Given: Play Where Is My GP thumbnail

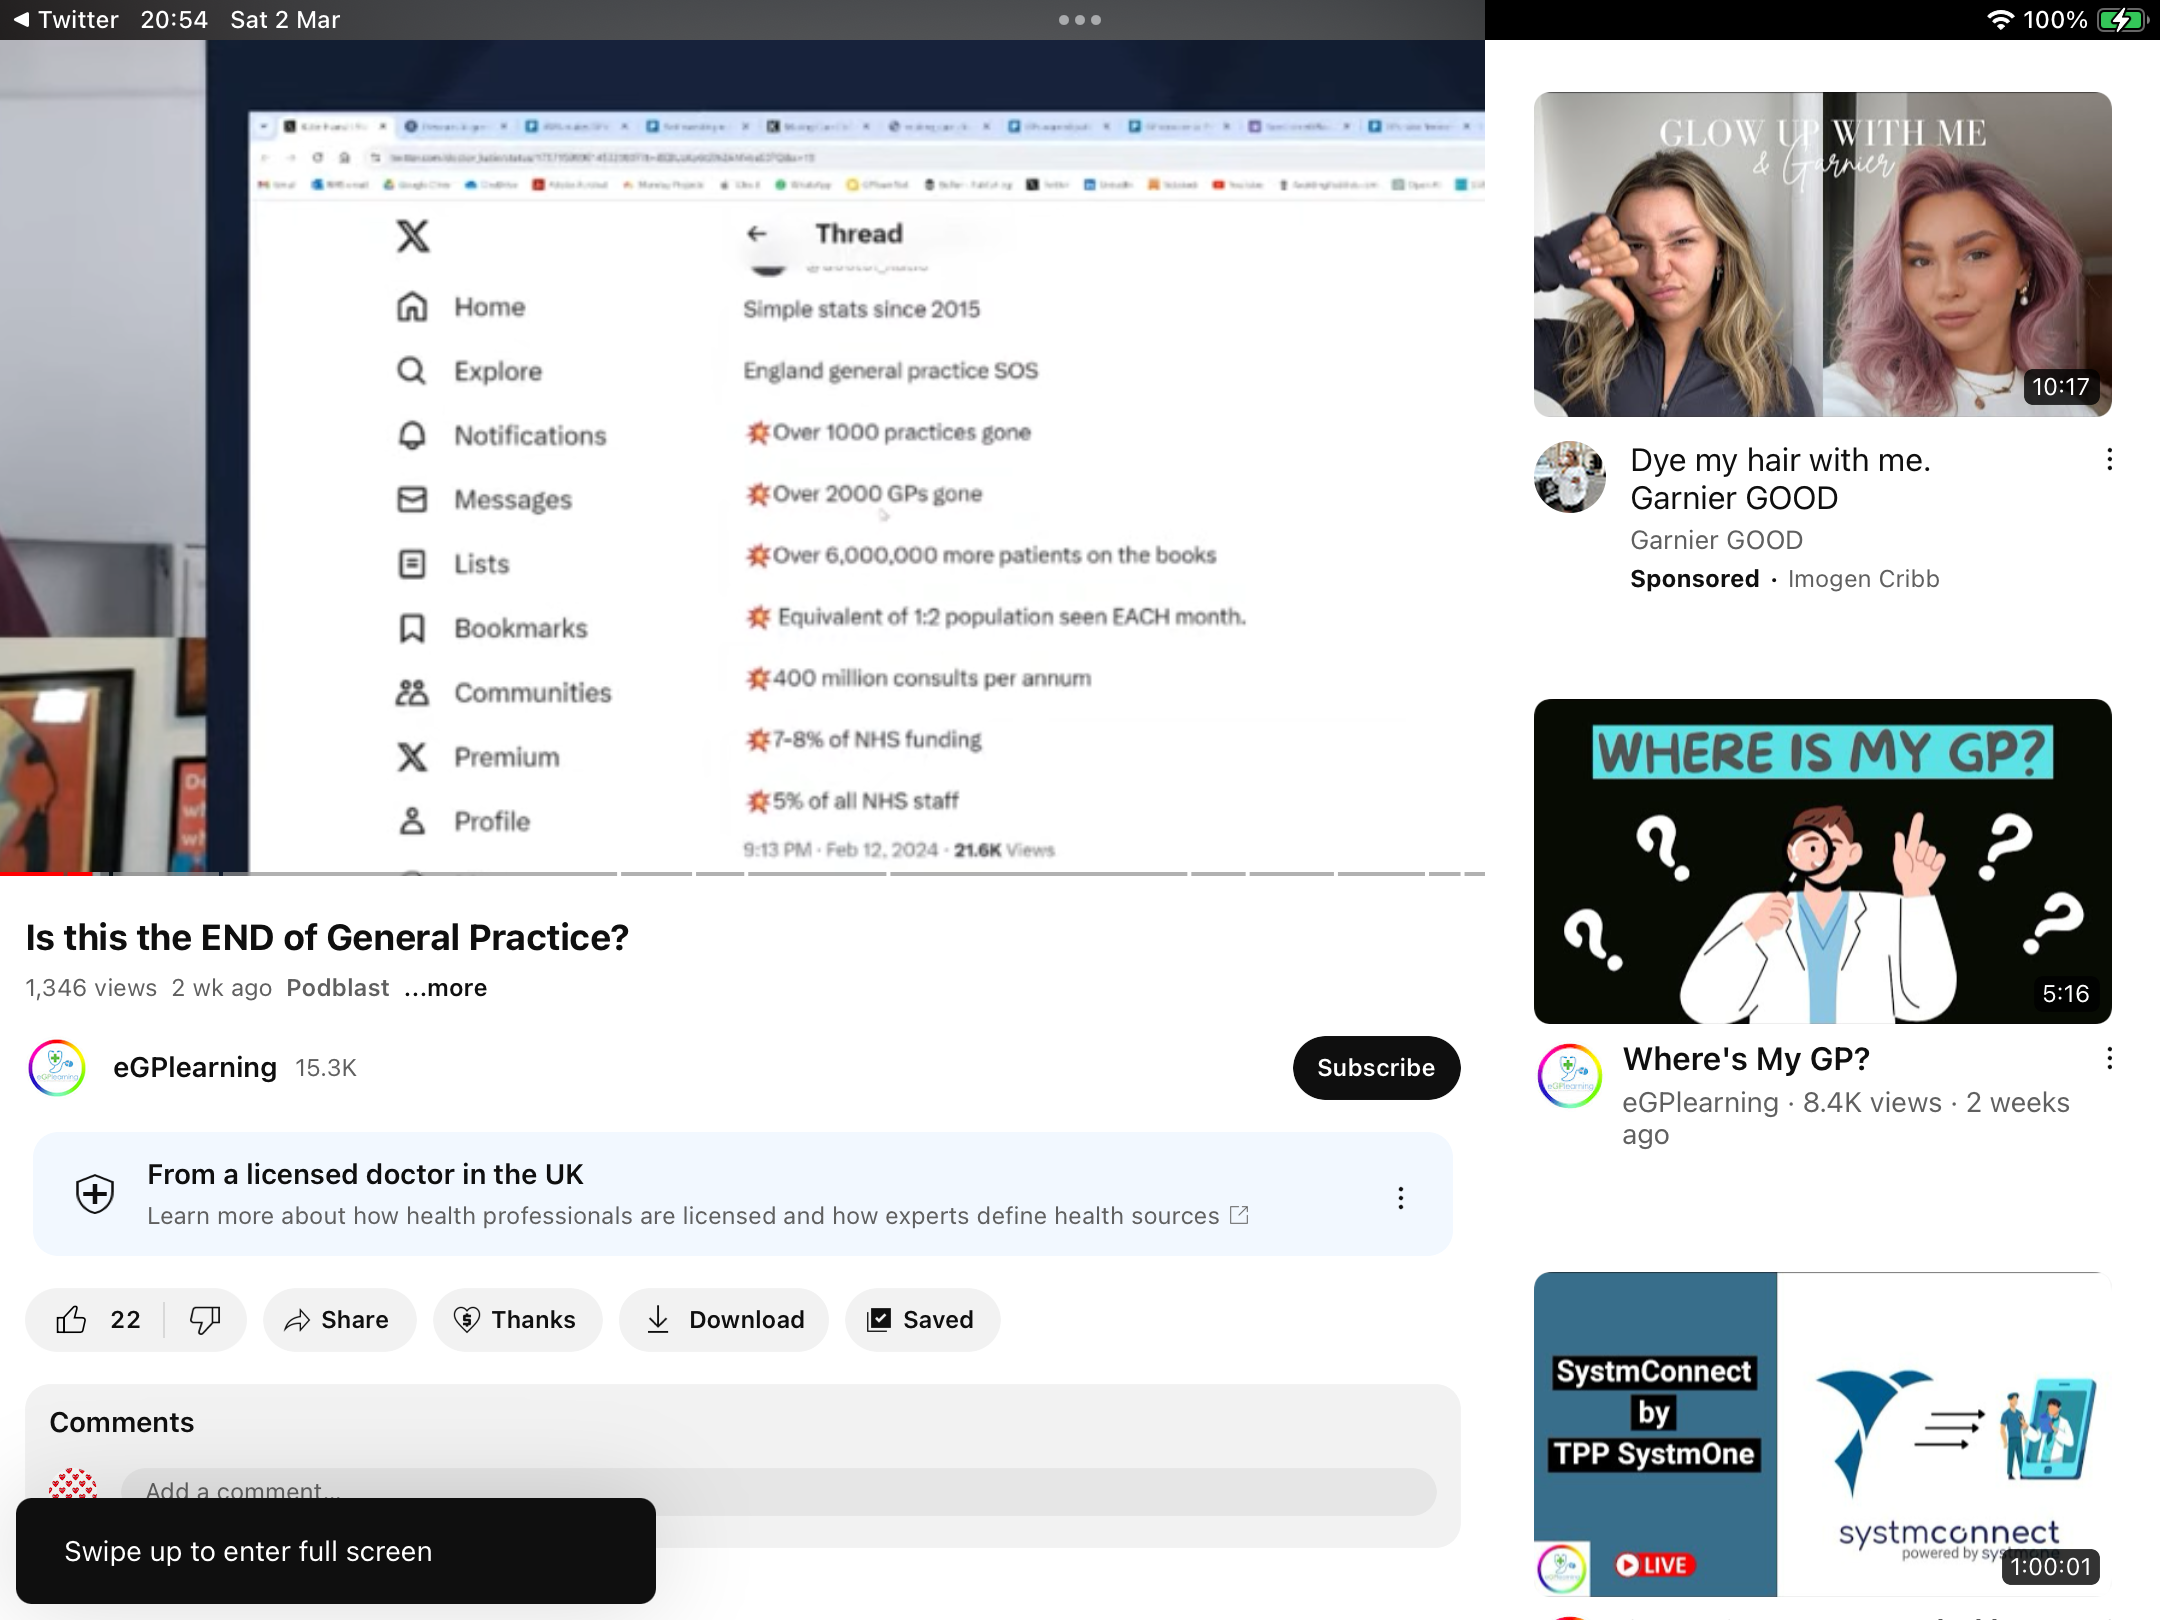Looking at the screenshot, I should [x=1823, y=861].
